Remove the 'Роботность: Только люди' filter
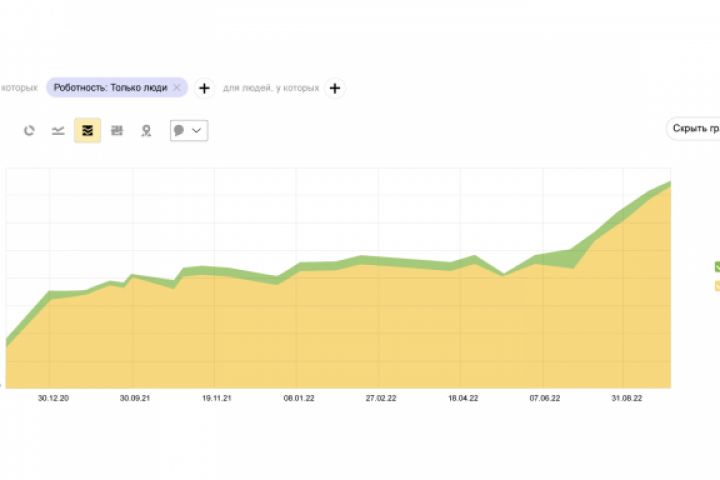The height and width of the screenshot is (480, 720). (177, 88)
